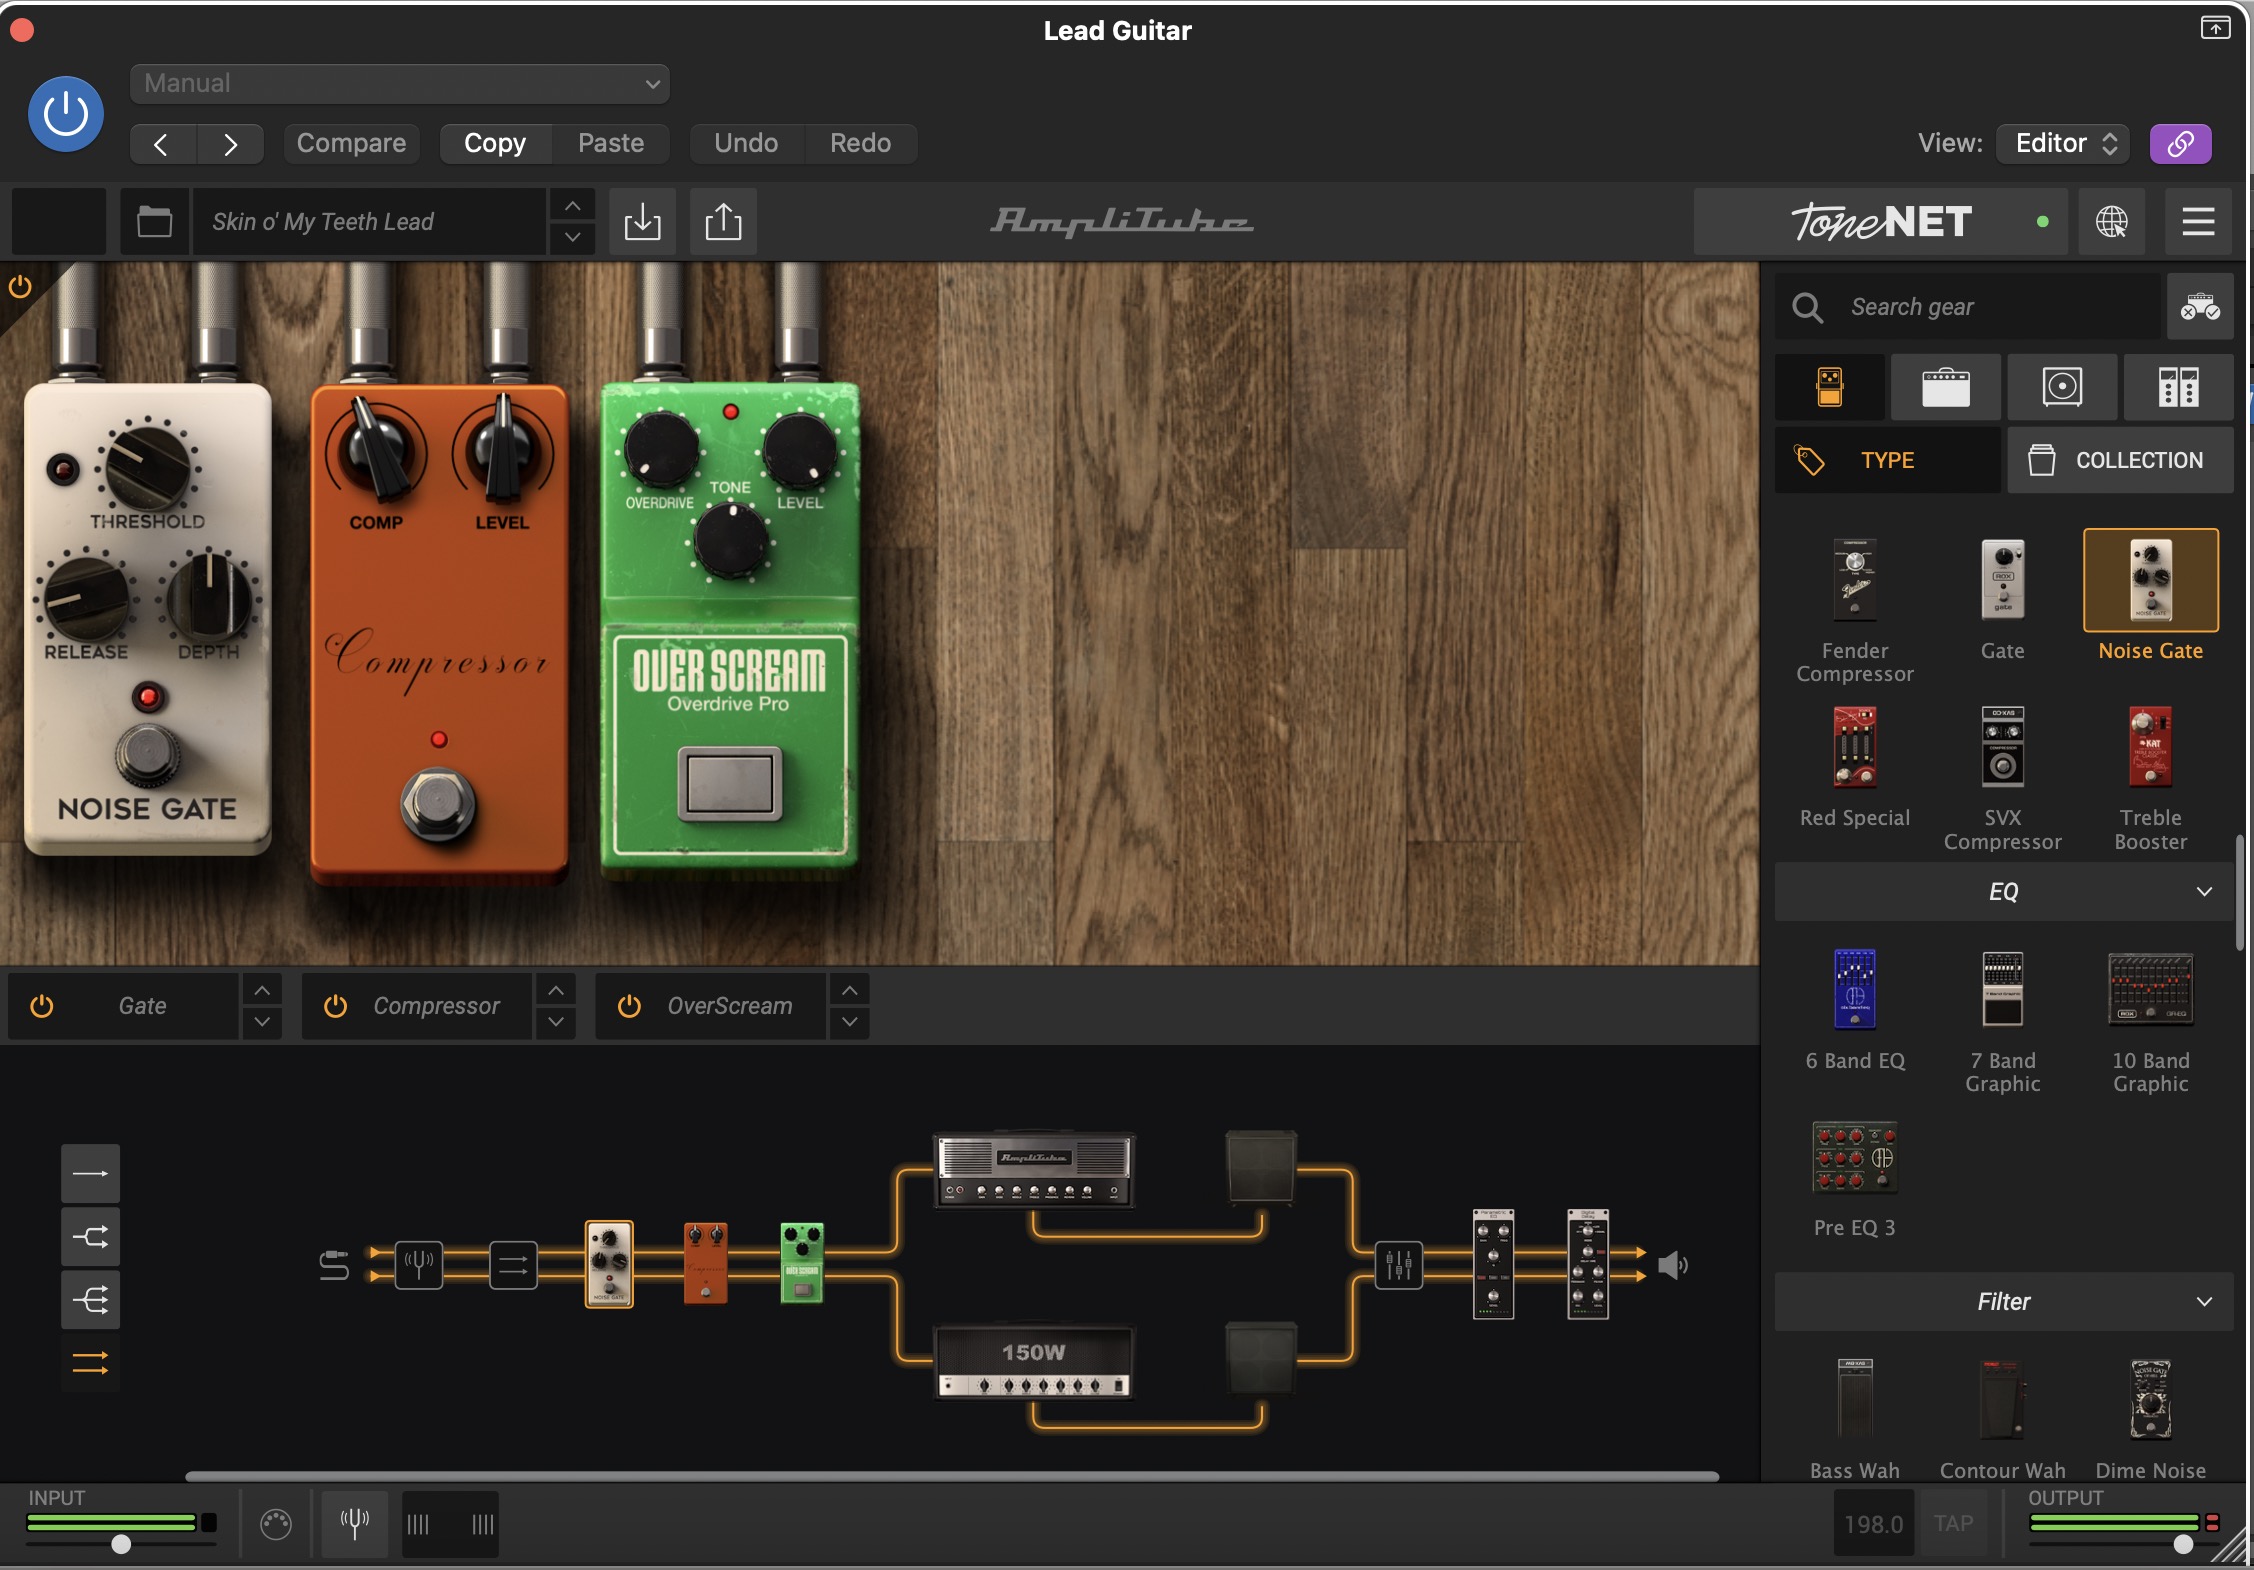Collapse the Filter gear section

(2004, 1302)
